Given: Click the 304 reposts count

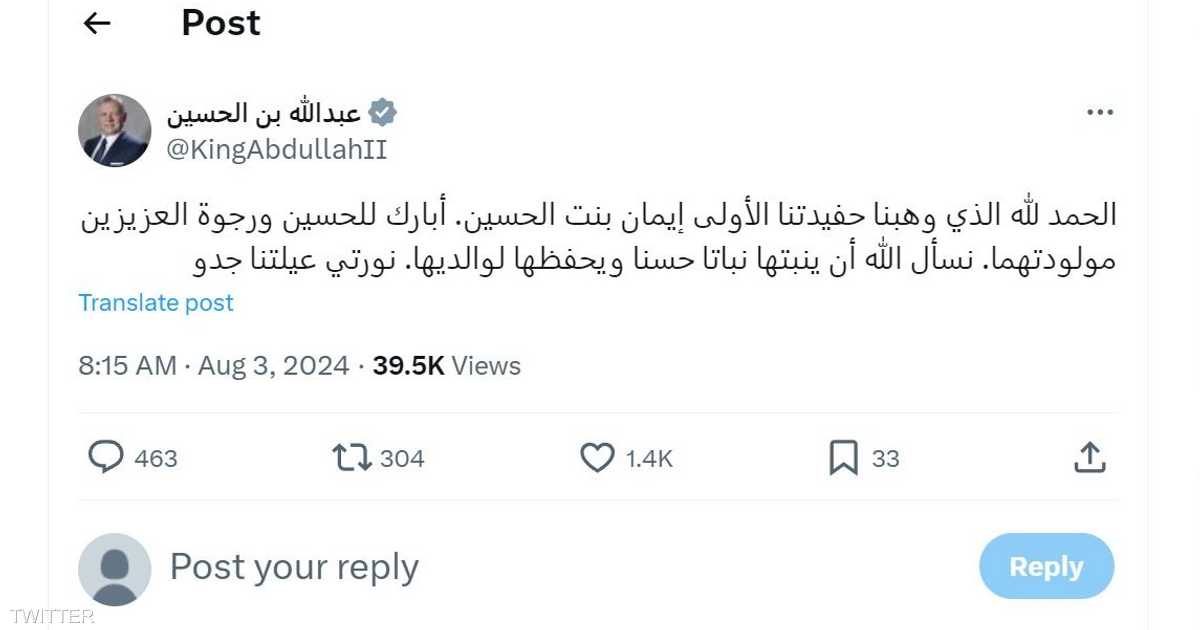Looking at the screenshot, I should (402, 459).
